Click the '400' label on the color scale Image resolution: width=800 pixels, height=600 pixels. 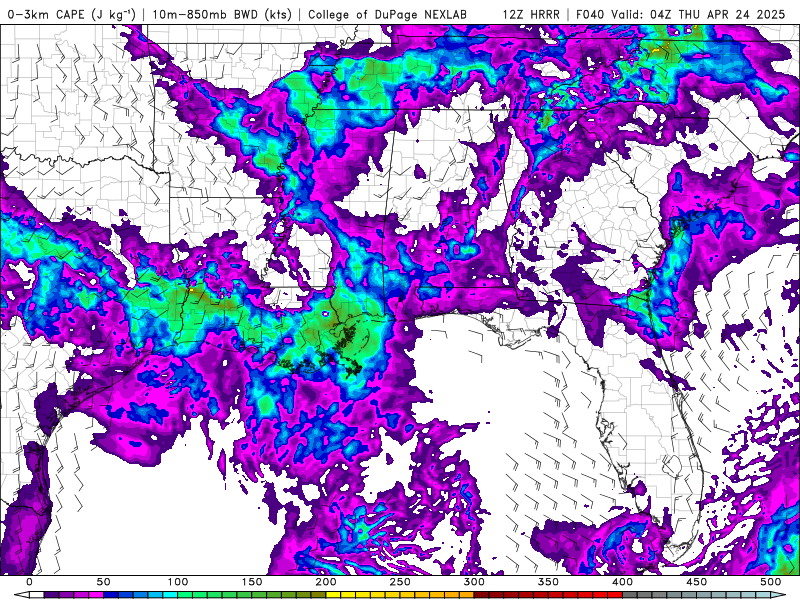[x=622, y=582]
